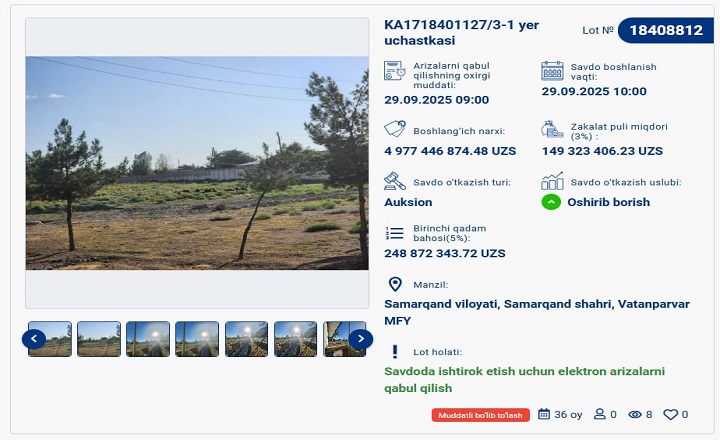Show previous photo with left carousel arrow
720x440 pixels.
pos(34,339)
